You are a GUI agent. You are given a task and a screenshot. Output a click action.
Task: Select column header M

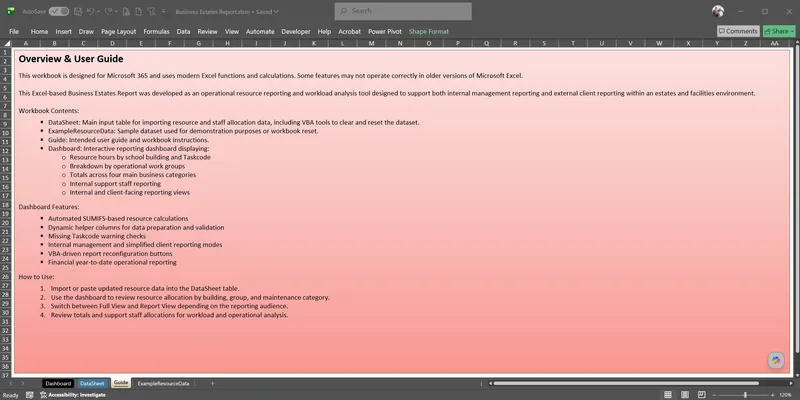point(371,43)
